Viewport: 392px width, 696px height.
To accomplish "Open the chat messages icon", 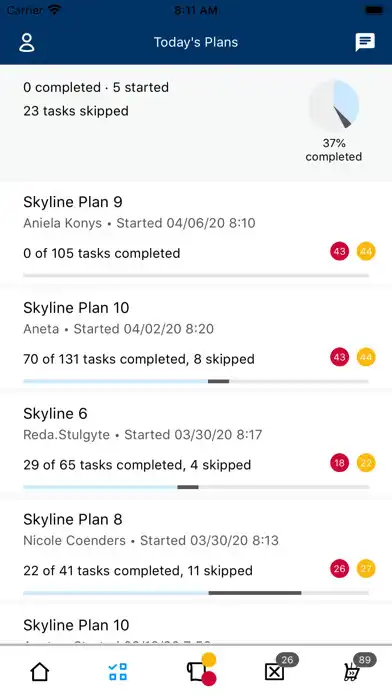I will pyautogui.click(x=365, y=43).
